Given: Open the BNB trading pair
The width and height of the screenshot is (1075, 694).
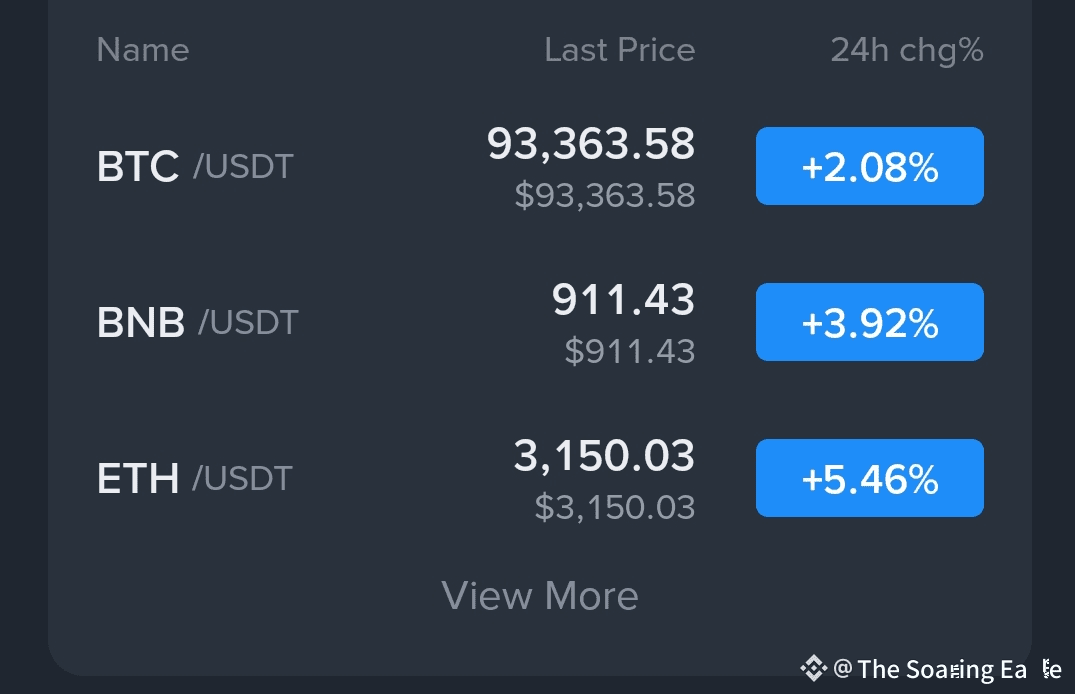Looking at the screenshot, I should point(141,322).
